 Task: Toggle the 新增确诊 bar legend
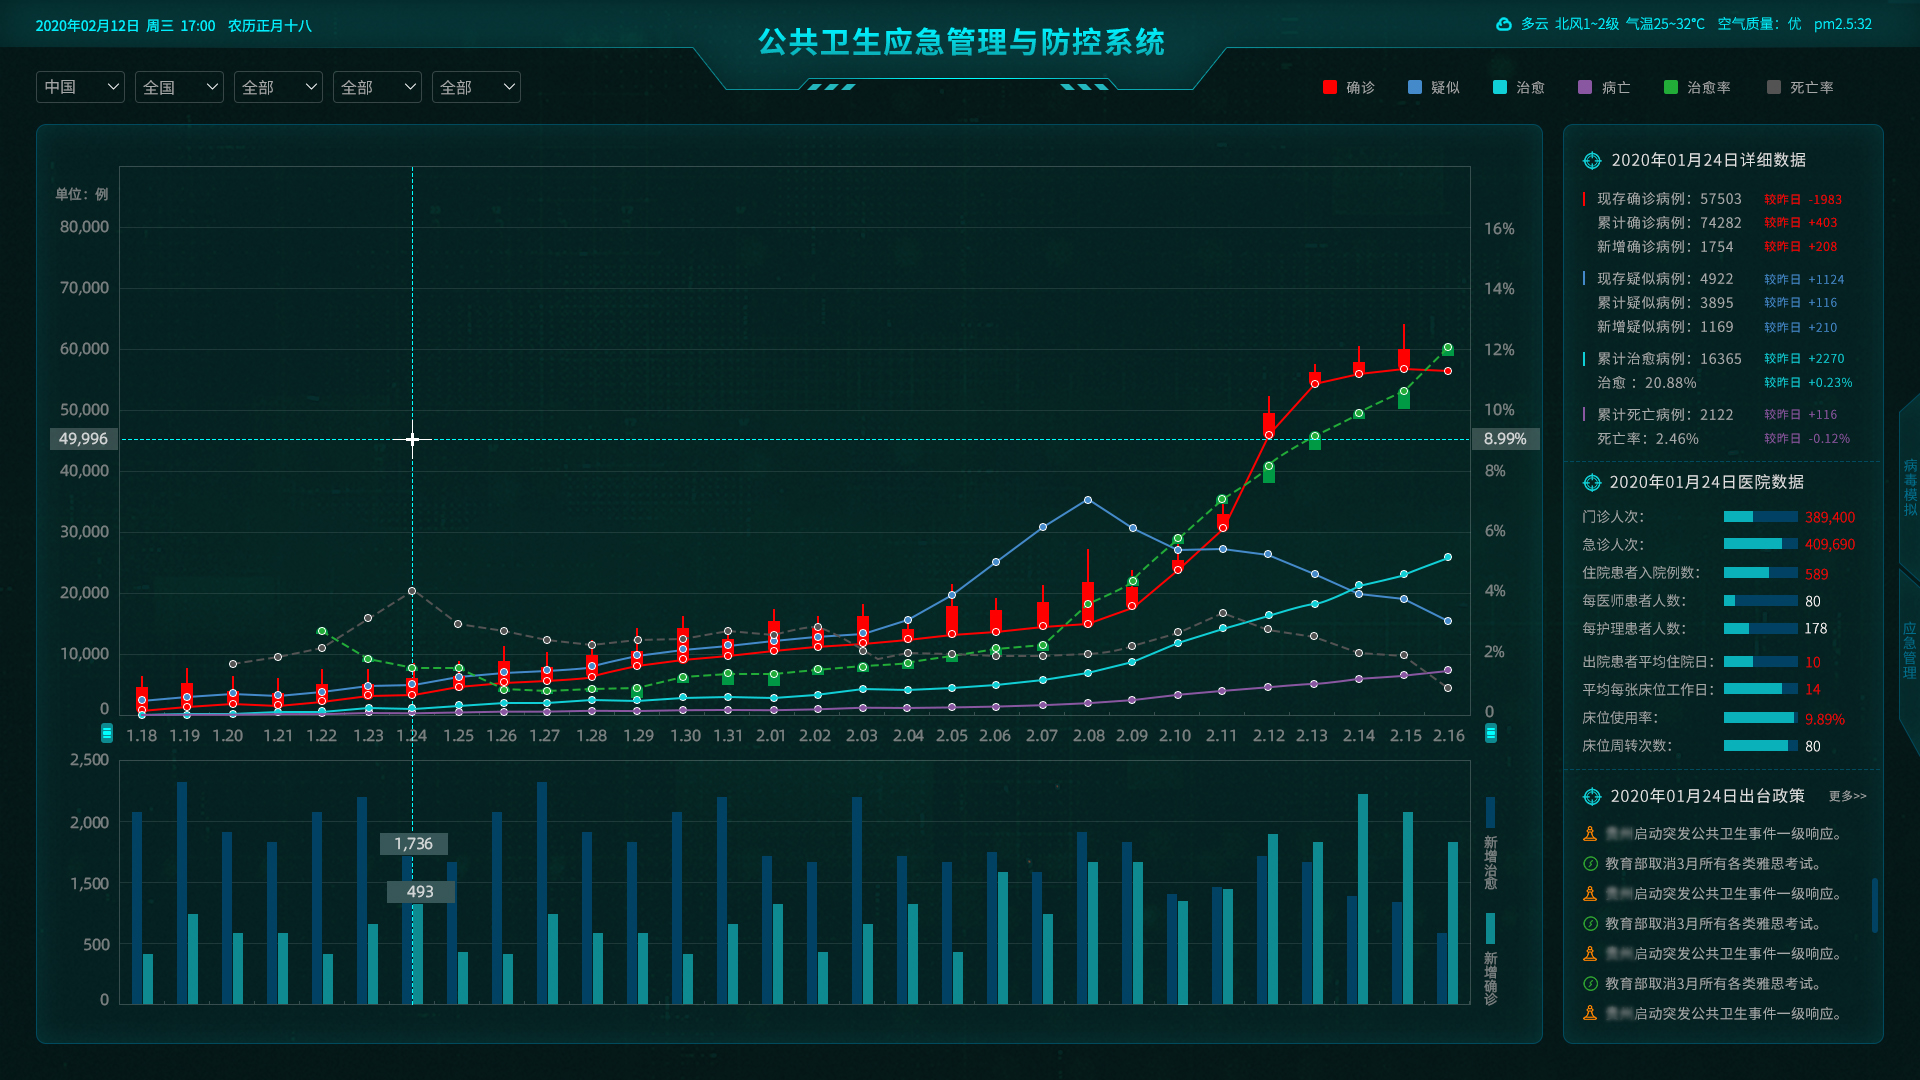[x=1490, y=959]
